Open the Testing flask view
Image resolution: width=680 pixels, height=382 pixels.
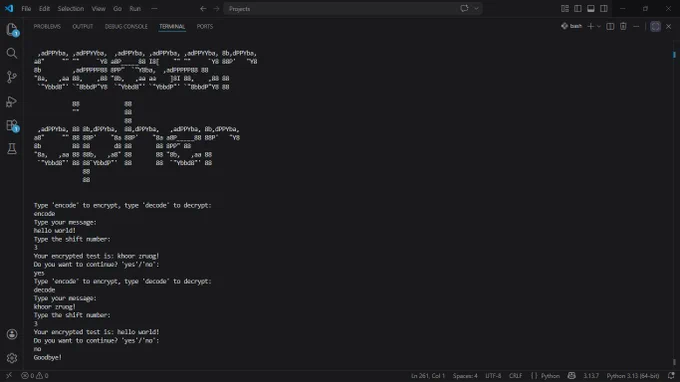click(x=12, y=149)
